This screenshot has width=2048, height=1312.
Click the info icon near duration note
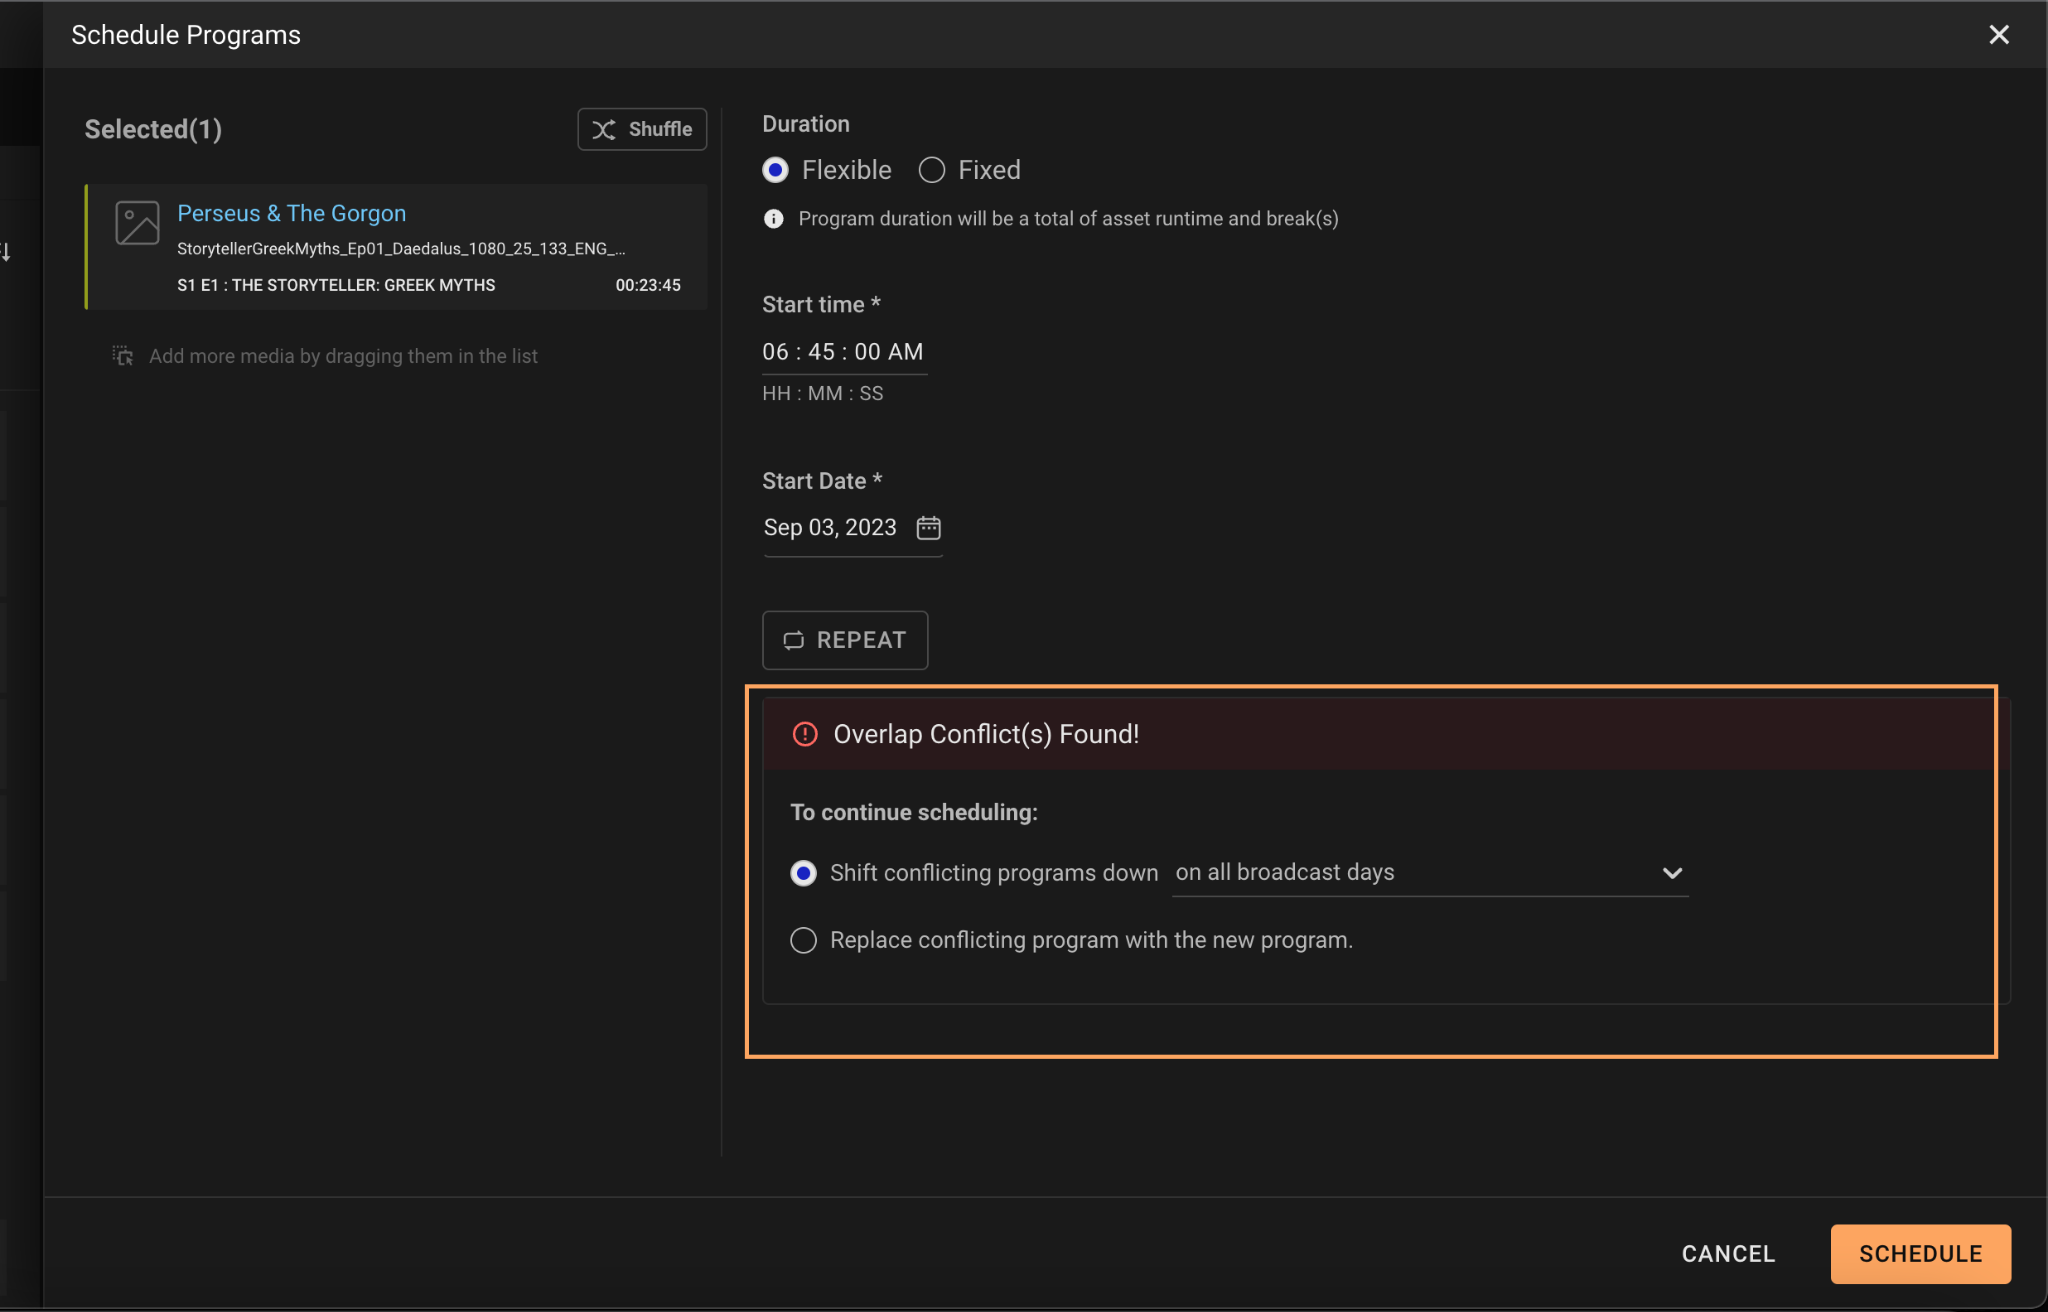pyautogui.click(x=773, y=219)
